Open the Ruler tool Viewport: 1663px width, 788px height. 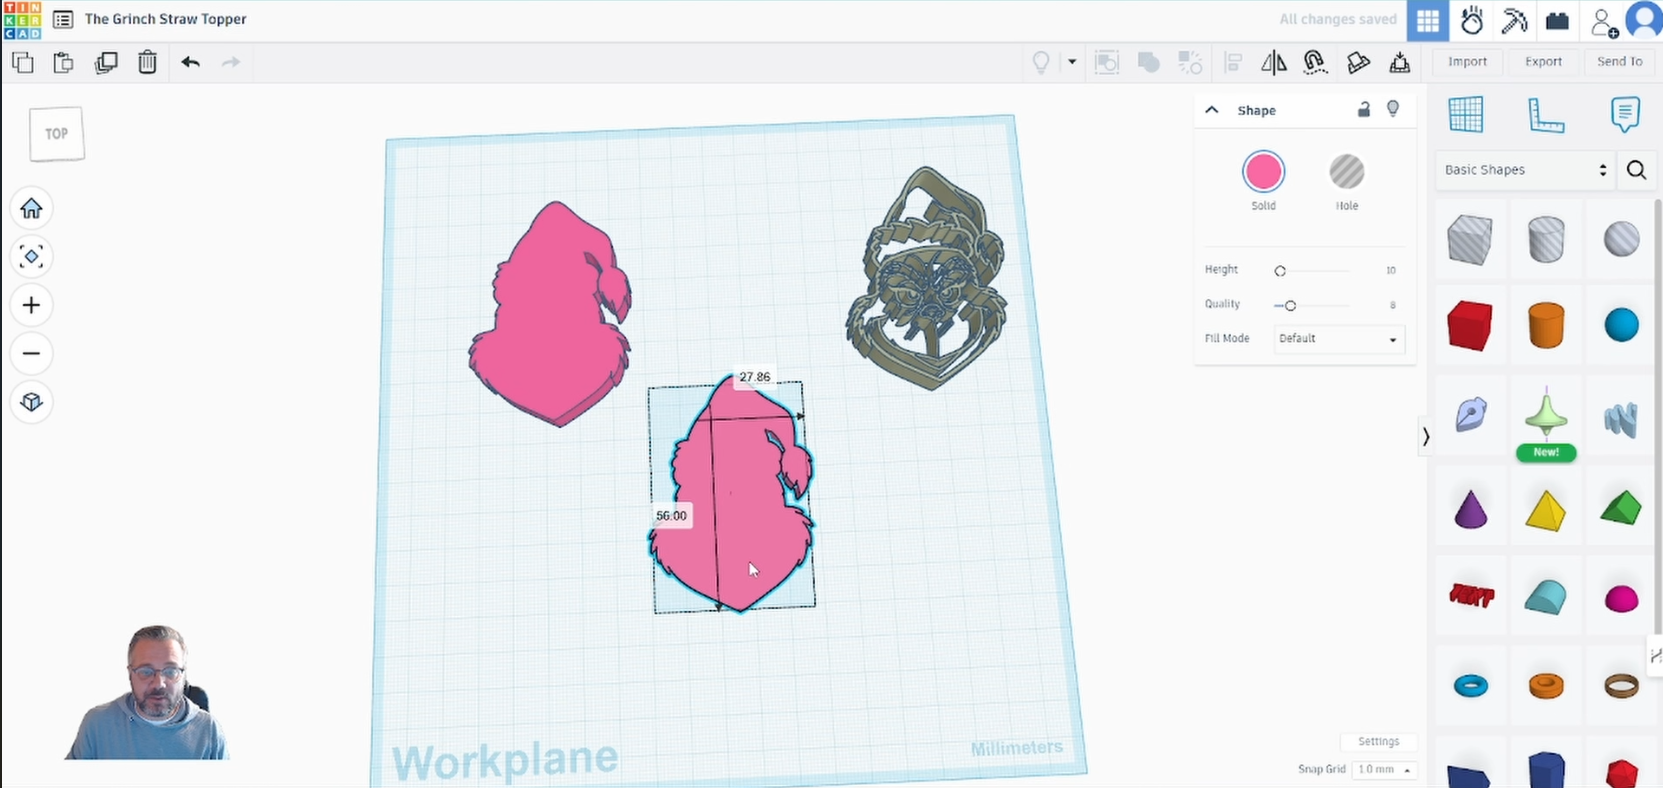[1545, 115]
